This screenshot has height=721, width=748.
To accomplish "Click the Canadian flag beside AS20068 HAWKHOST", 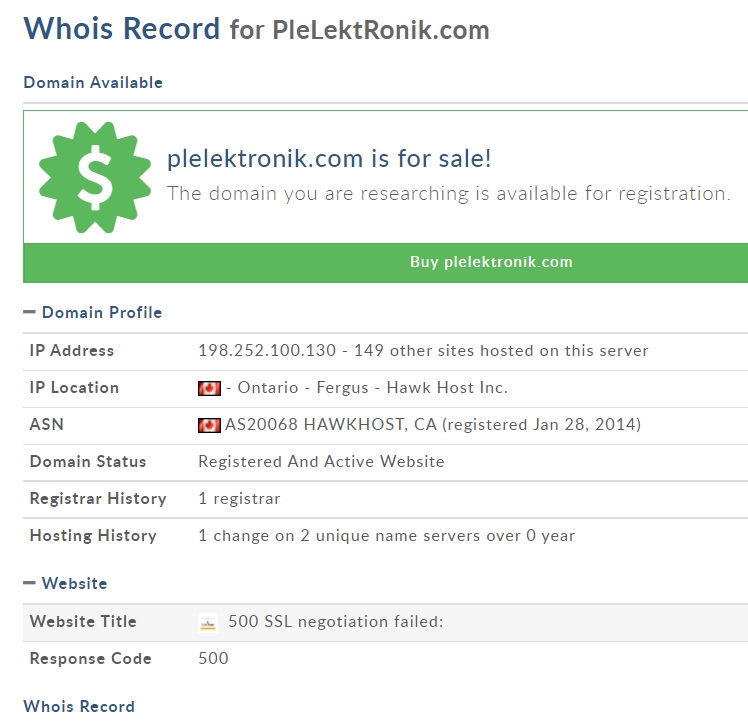I will [x=209, y=425].
